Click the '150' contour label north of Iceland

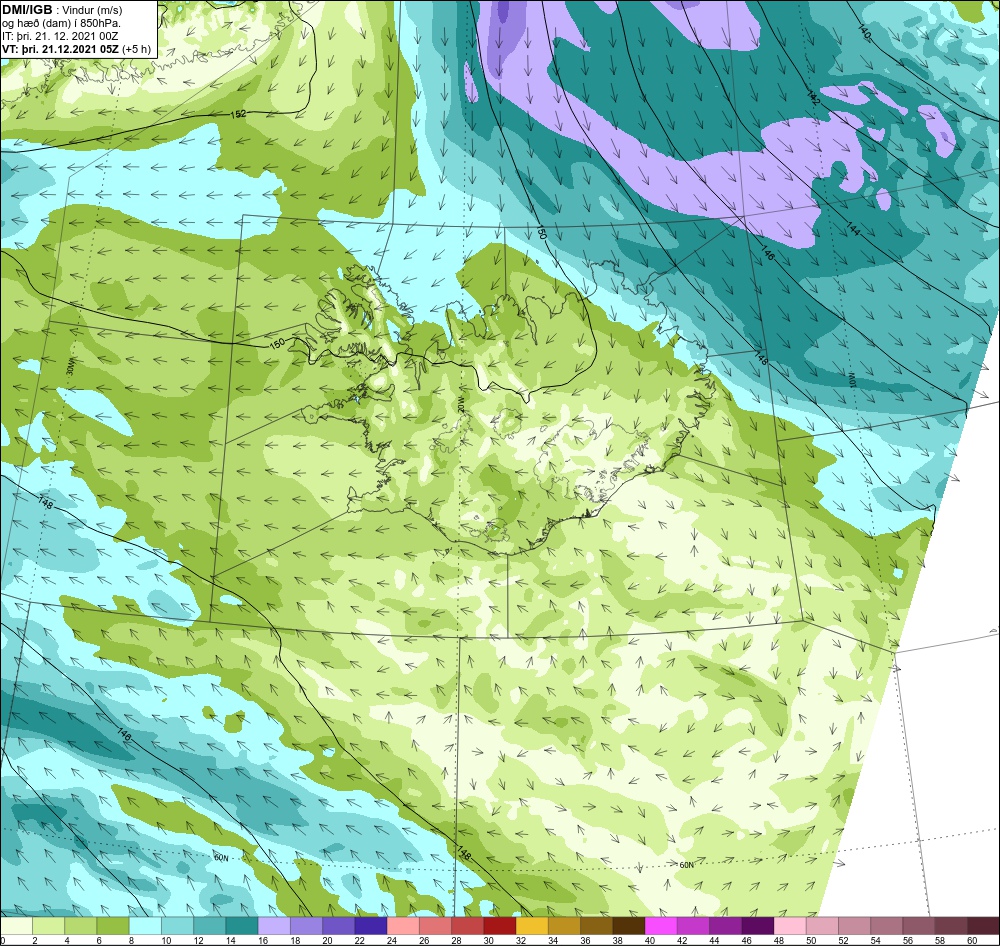pyautogui.click(x=541, y=232)
